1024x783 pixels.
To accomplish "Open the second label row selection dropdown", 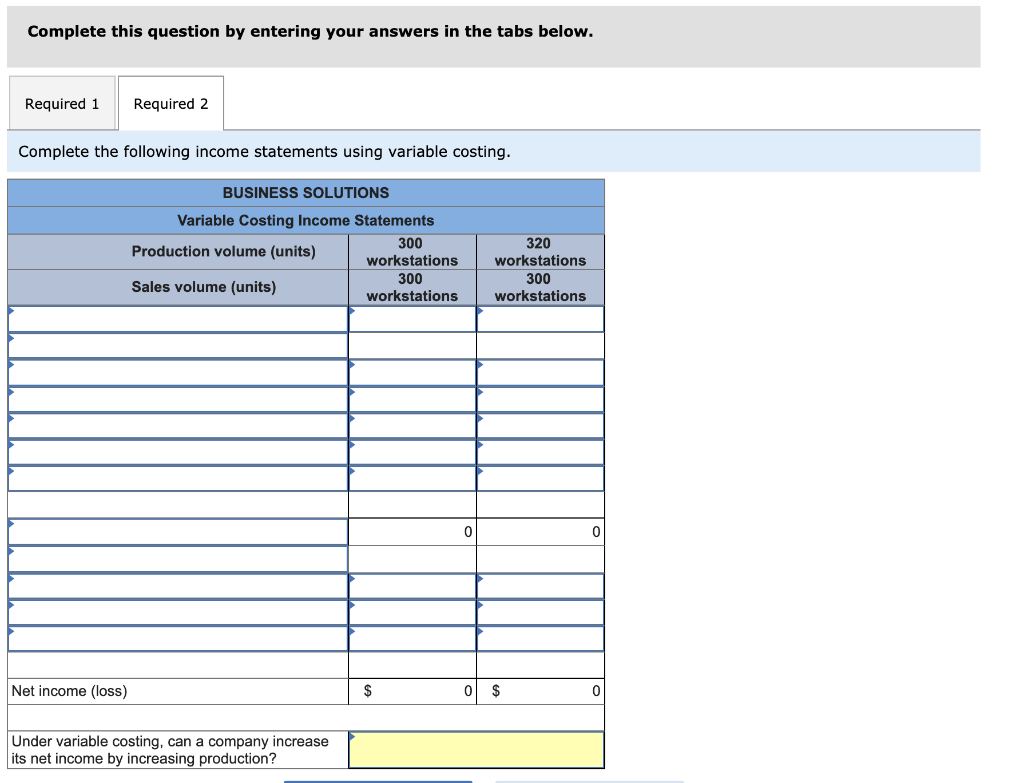I will tap(175, 344).
